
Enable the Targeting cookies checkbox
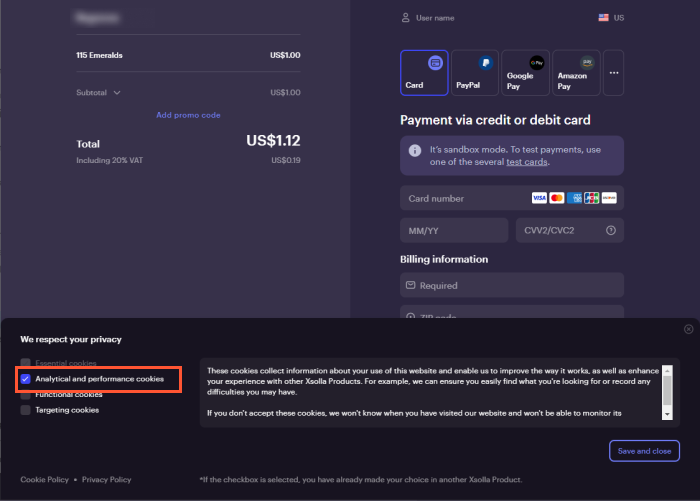pyautogui.click(x=26, y=409)
